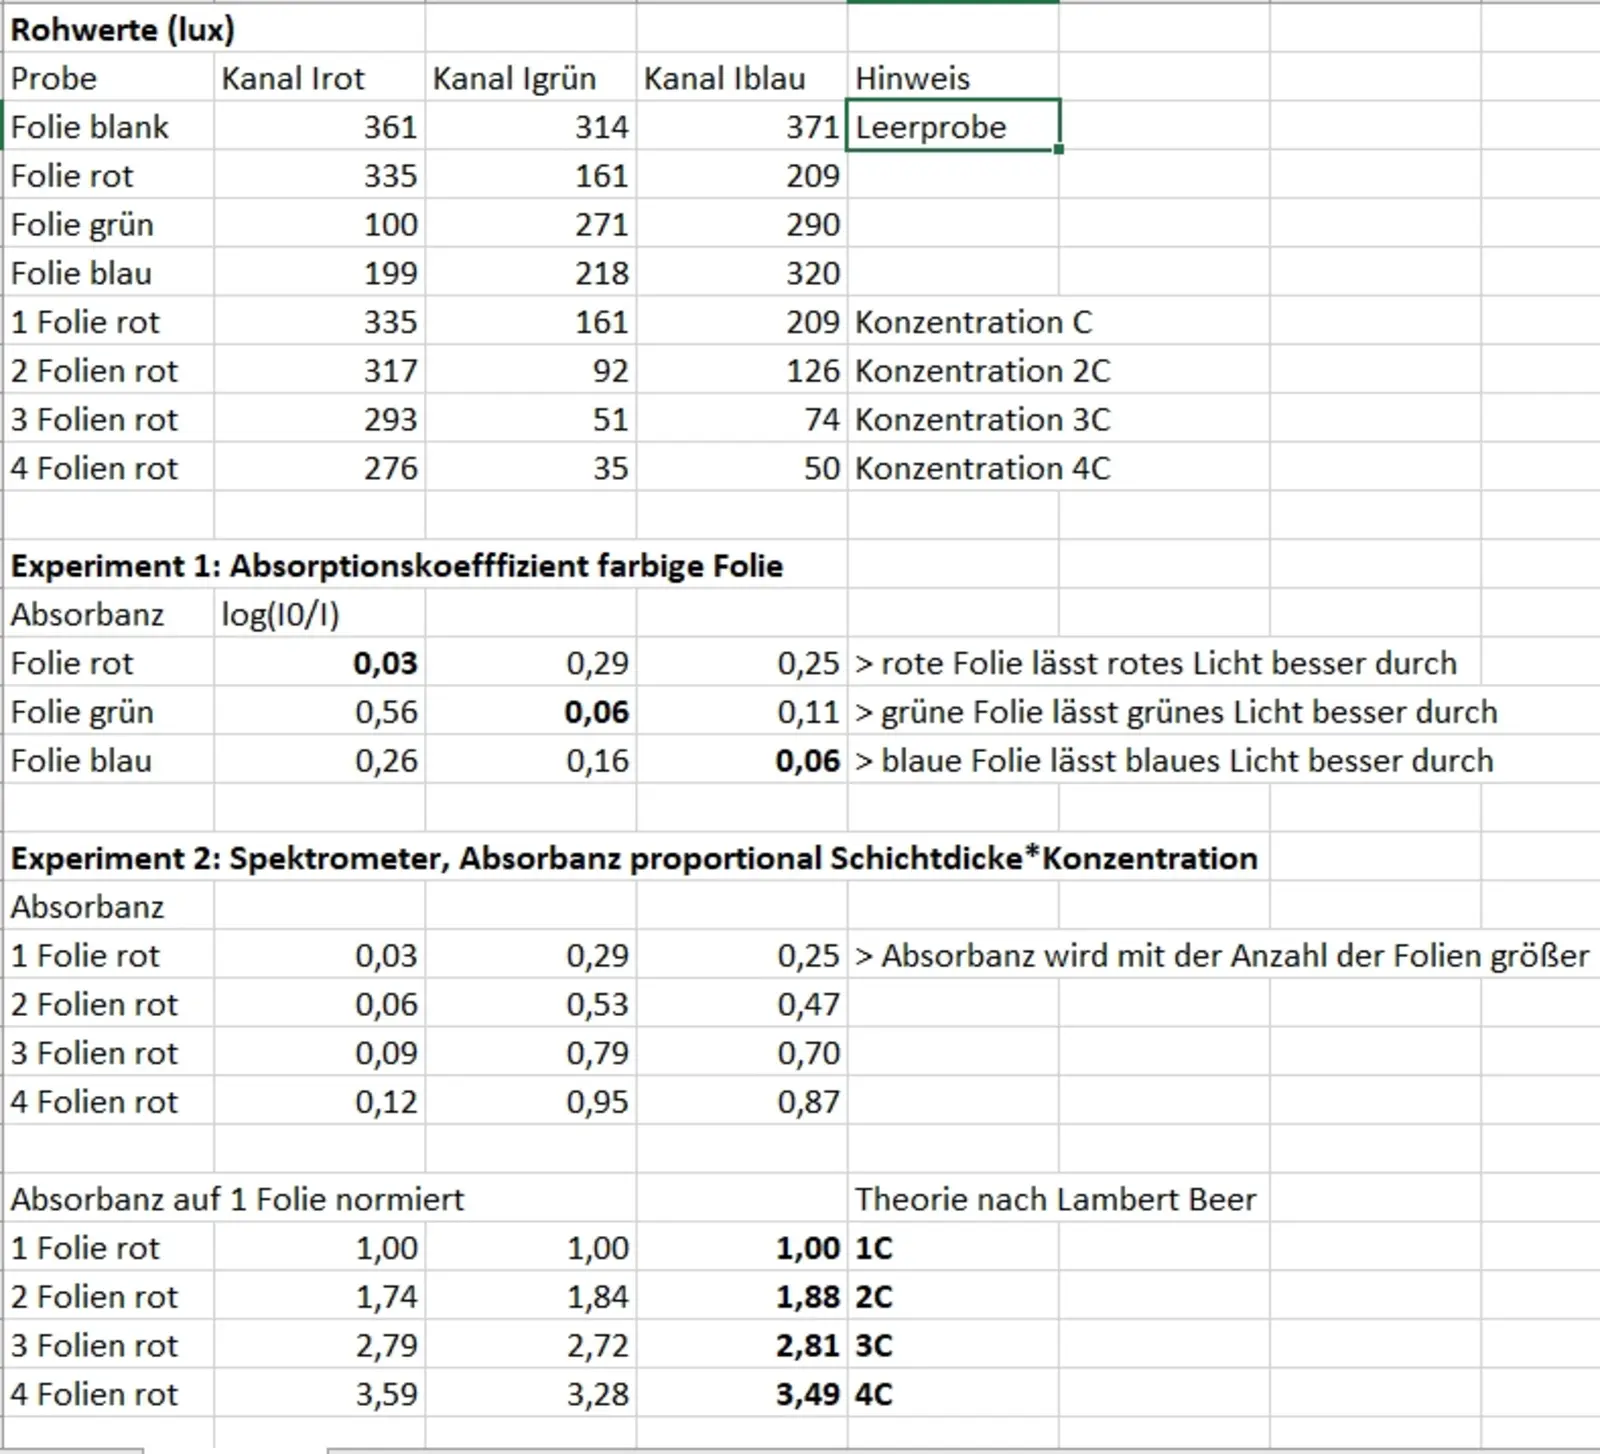Select the "Kanal Igrün" header cell

(514, 78)
